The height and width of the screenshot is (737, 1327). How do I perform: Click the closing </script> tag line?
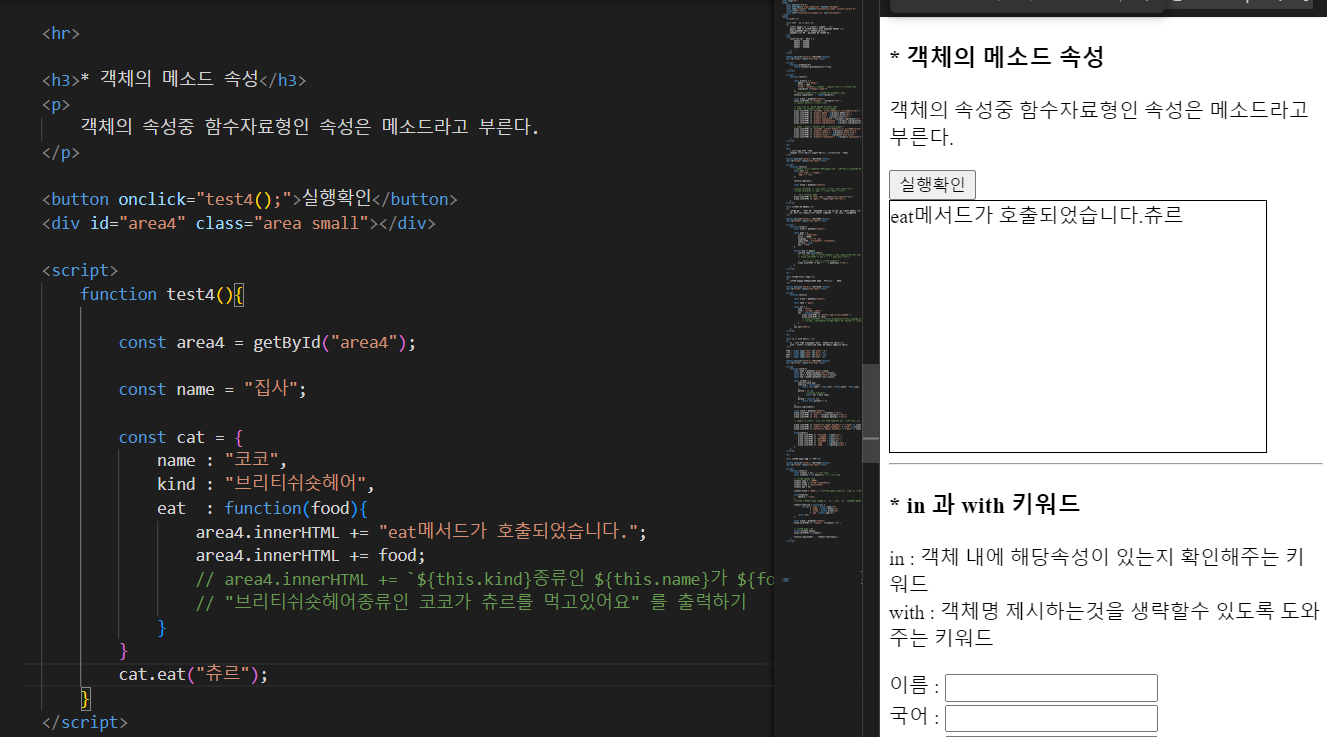(x=85, y=722)
